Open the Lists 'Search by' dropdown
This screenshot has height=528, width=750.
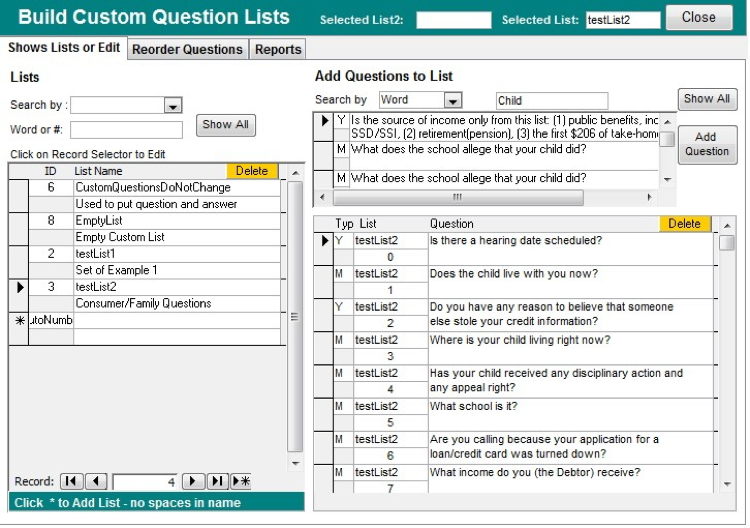pyautogui.click(x=172, y=105)
